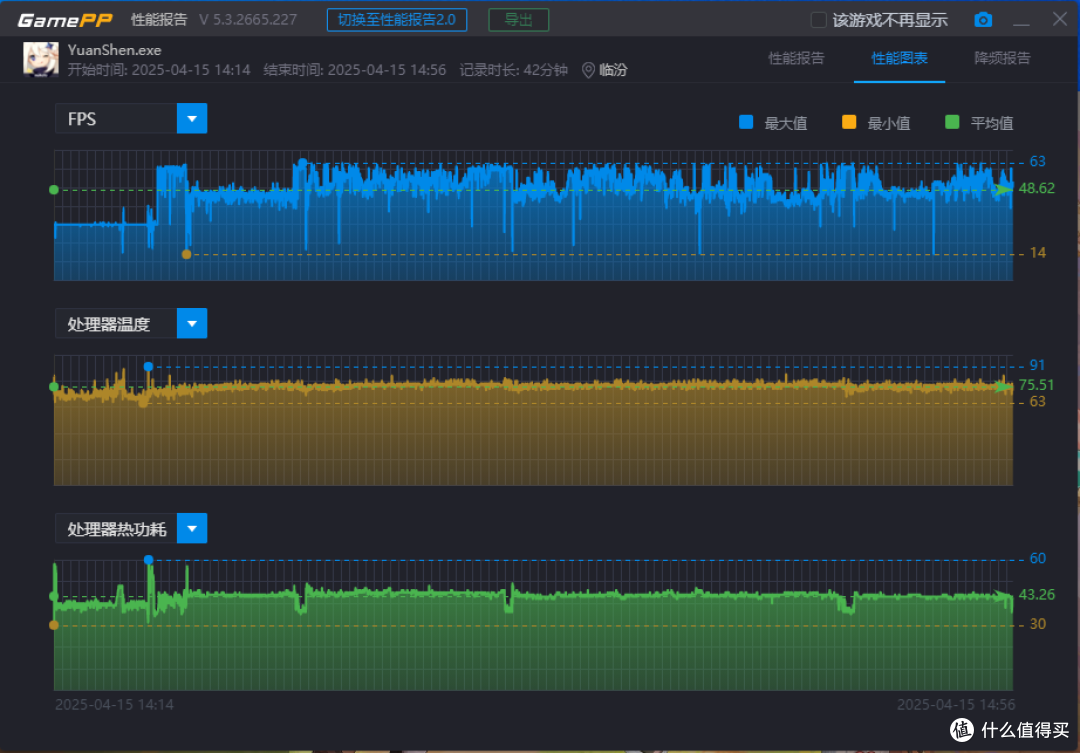Click the blue maximum marker on FPS chart
The image size is (1080, 753).
(302, 163)
